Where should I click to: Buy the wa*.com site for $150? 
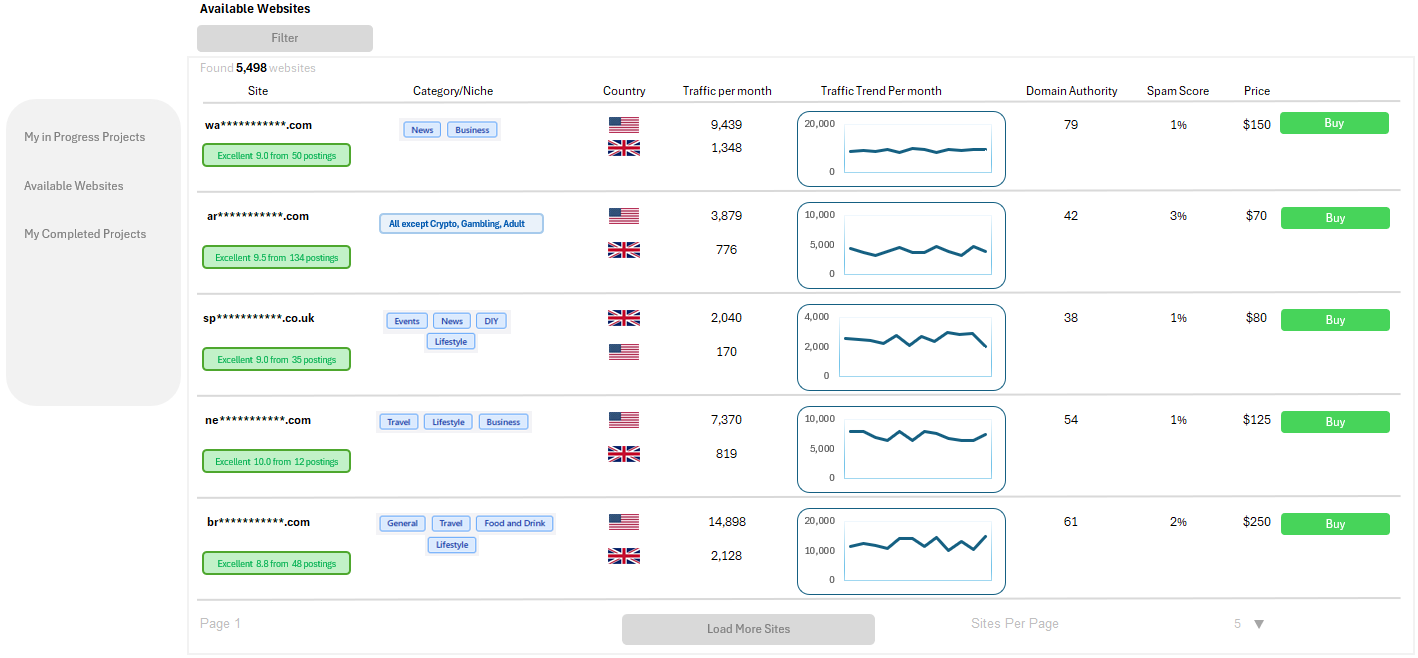(1334, 123)
